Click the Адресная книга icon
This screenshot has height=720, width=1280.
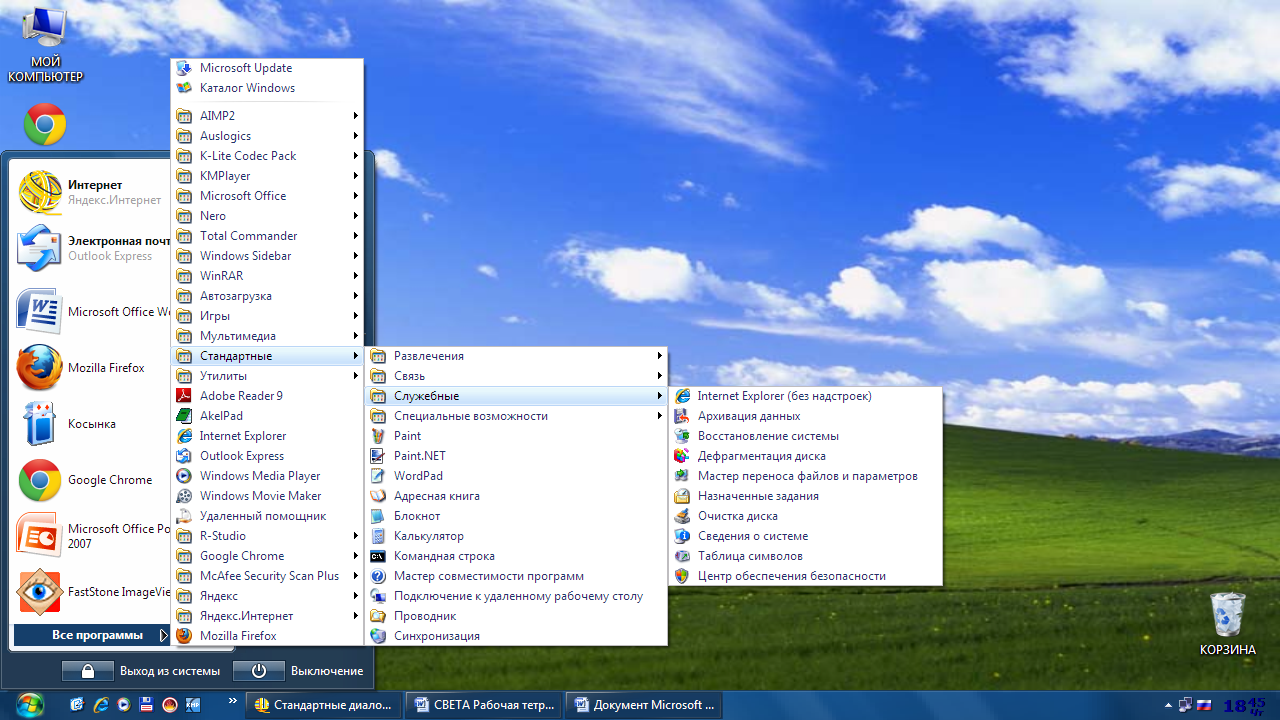tap(377, 496)
